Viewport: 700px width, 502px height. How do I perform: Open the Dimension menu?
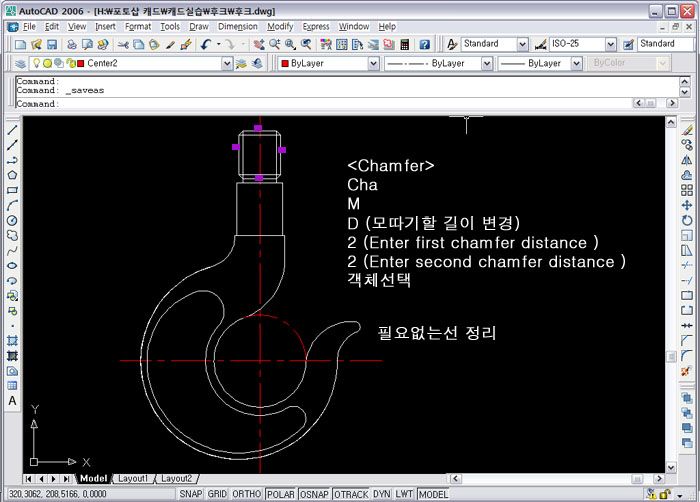coord(238,27)
